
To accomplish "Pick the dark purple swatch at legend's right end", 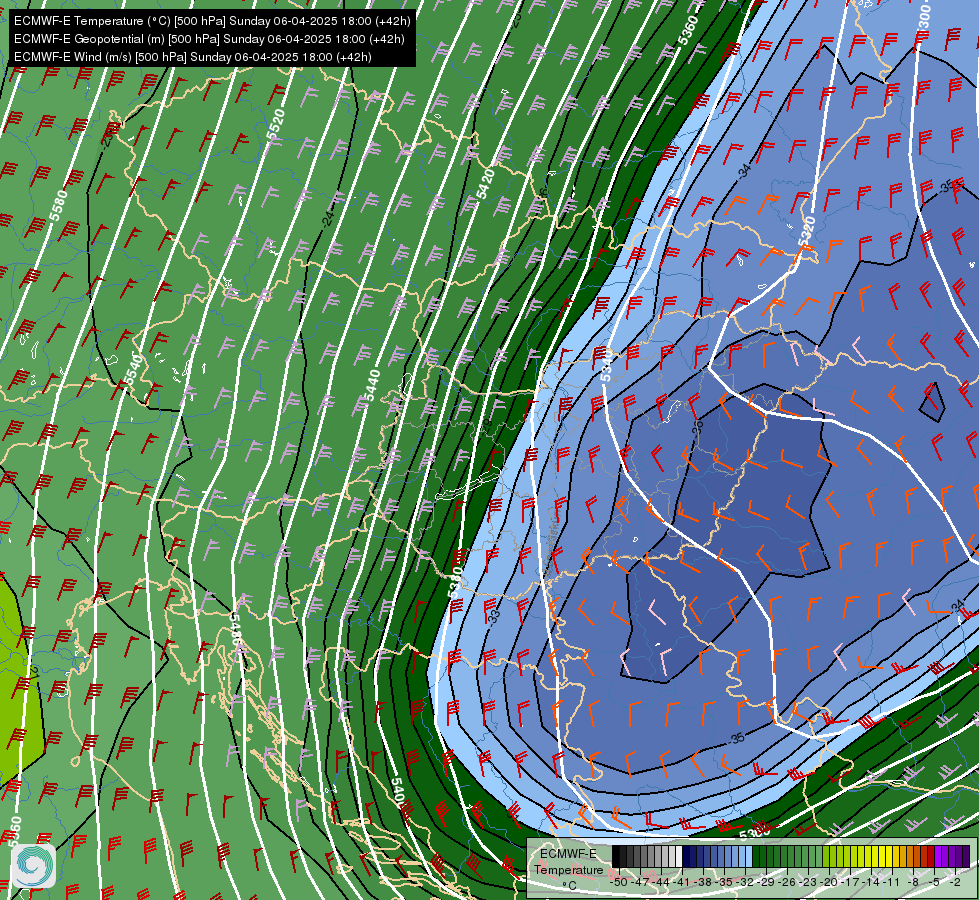I will [966, 856].
